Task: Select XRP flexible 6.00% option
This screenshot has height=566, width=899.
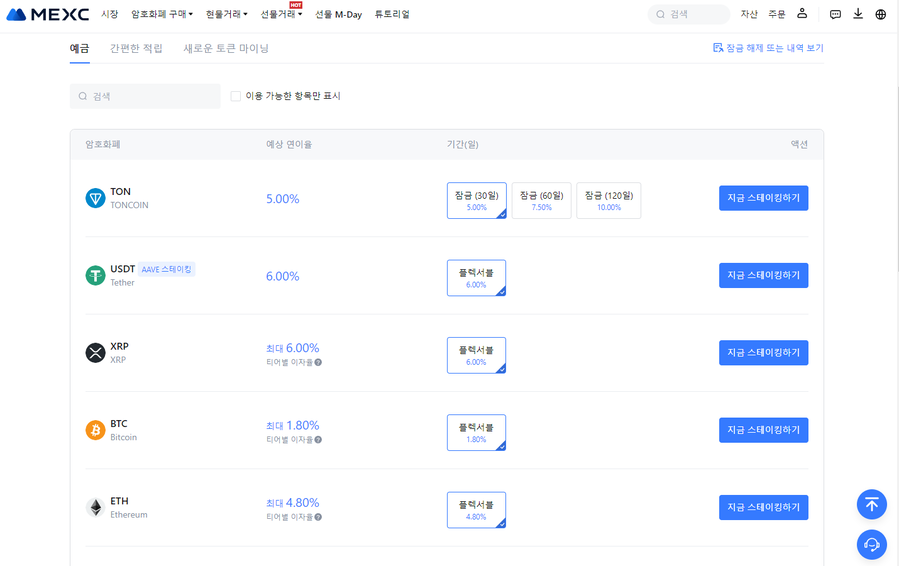Action: pyautogui.click(x=476, y=356)
